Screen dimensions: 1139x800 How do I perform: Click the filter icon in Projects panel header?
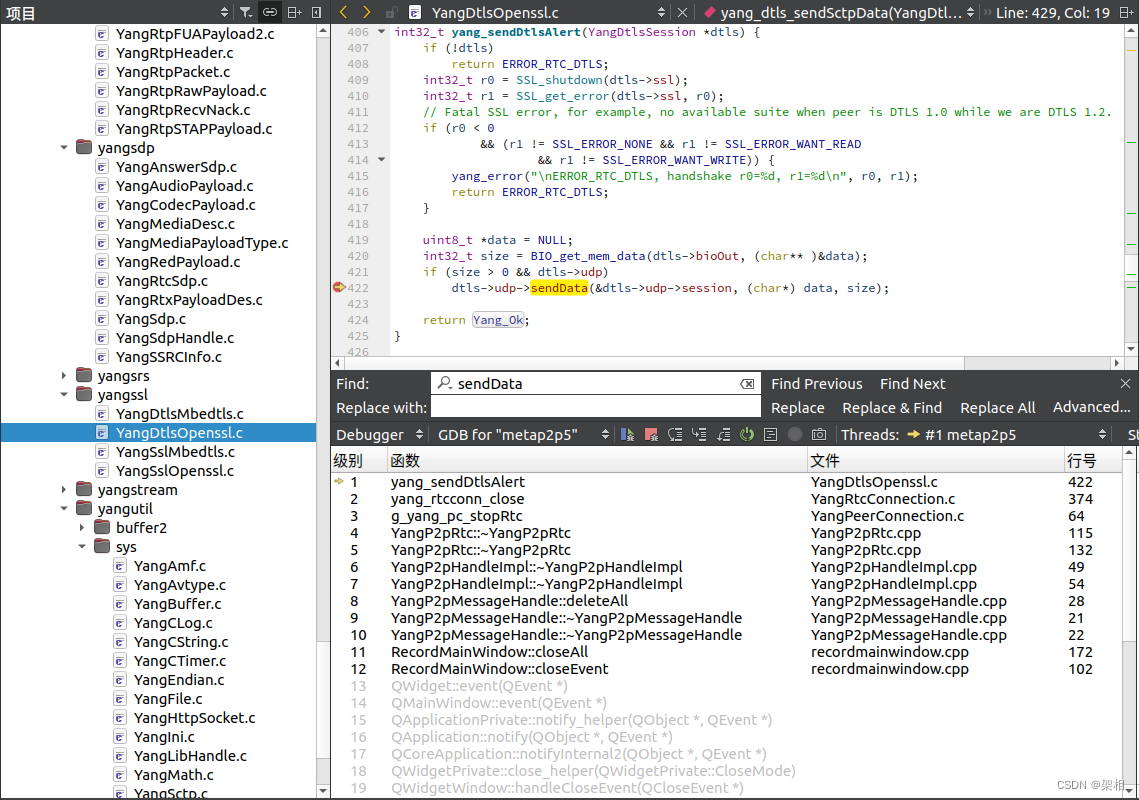(x=246, y=12)
